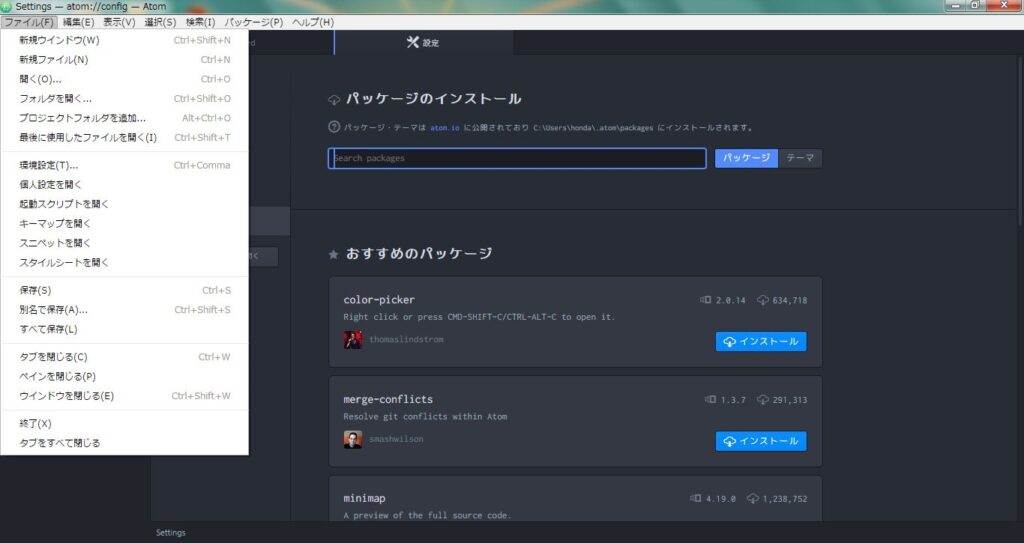This screenshot has width=1024, height=543.
Task: Click merge-conflicts version 1.3.7 icon
Action: click(711, 399)
